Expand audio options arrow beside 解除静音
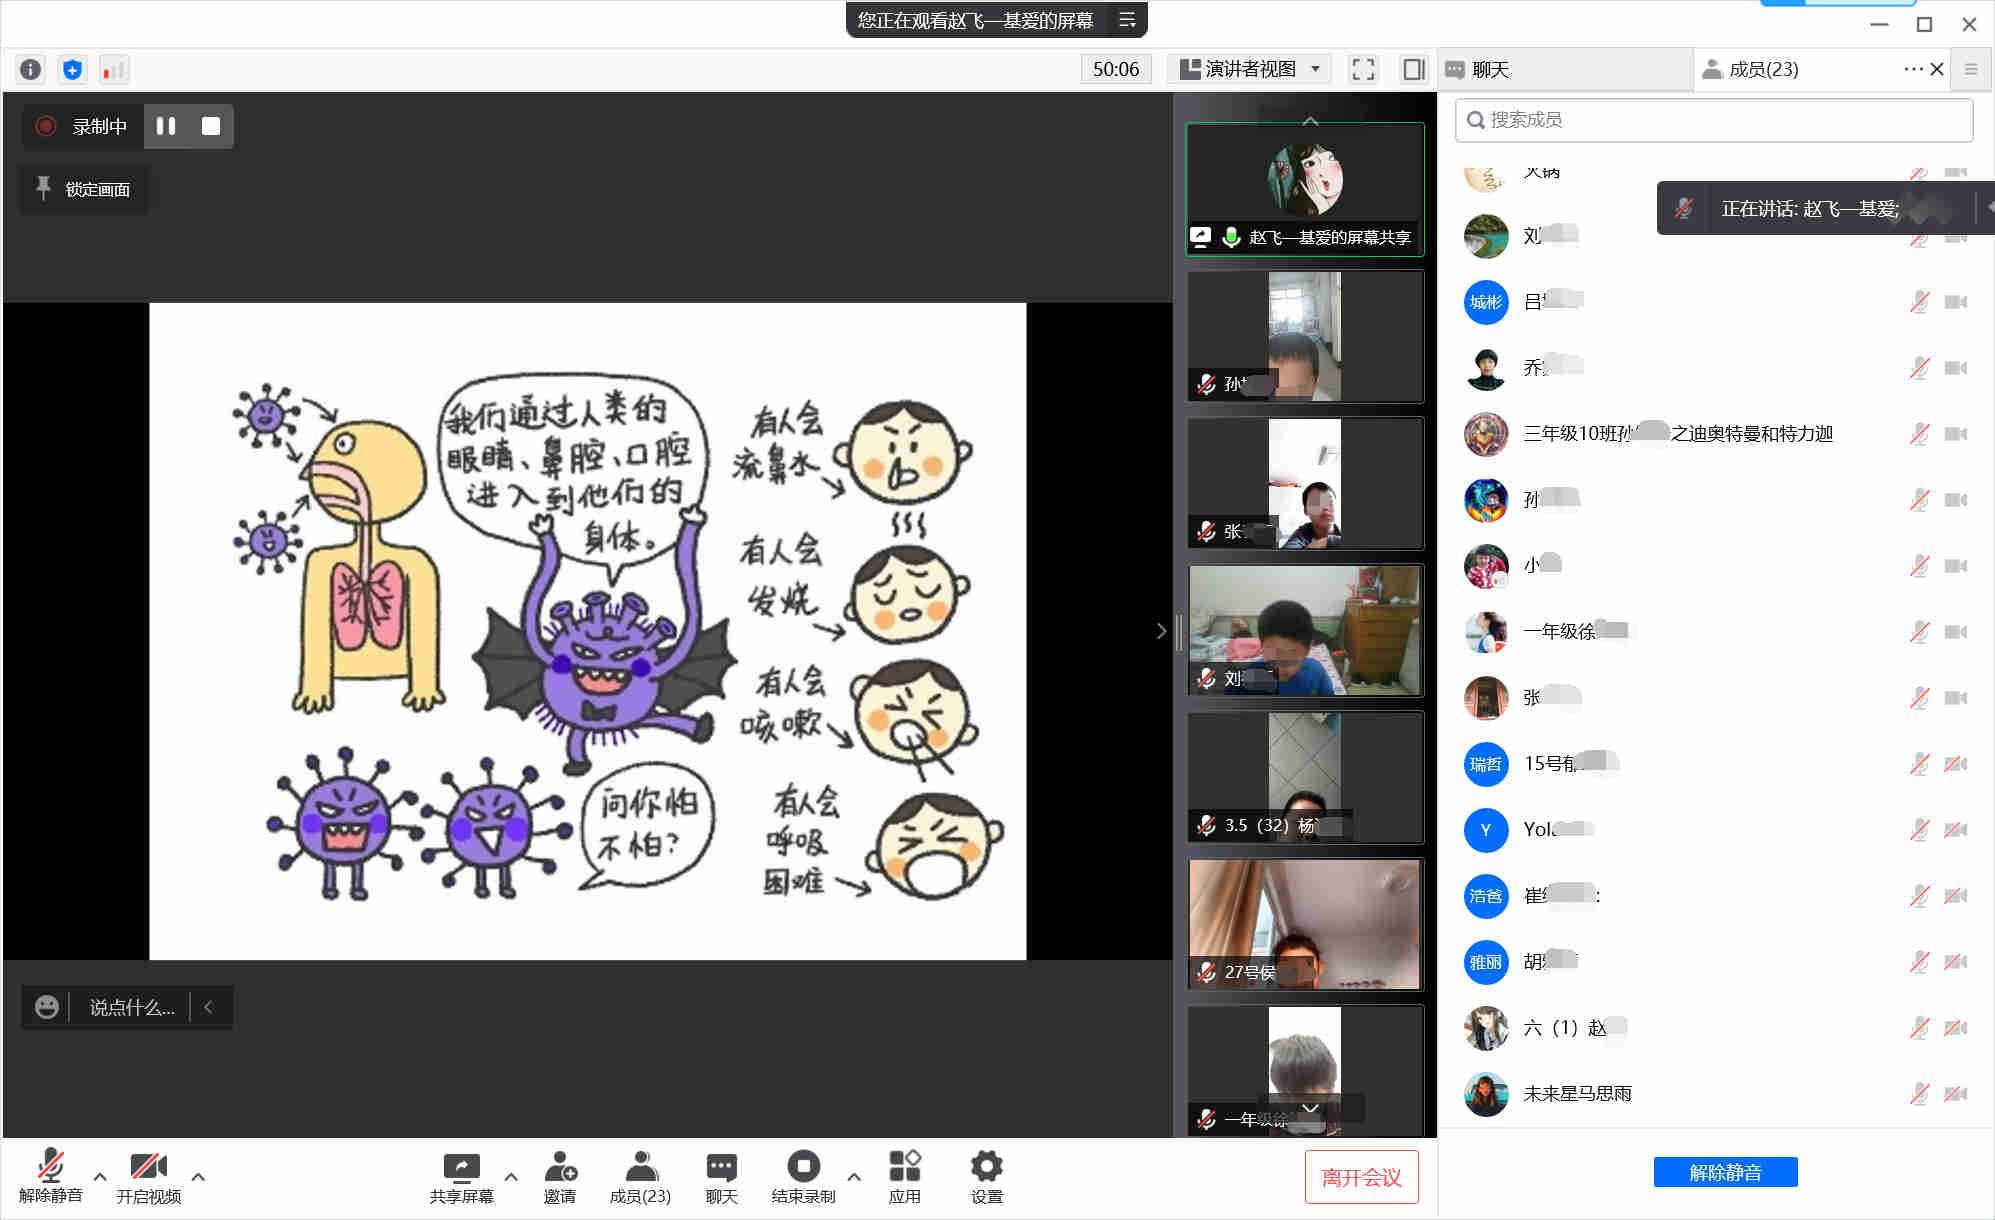The width and height of the screenshot is (1995, 1220). point(100,1176)
